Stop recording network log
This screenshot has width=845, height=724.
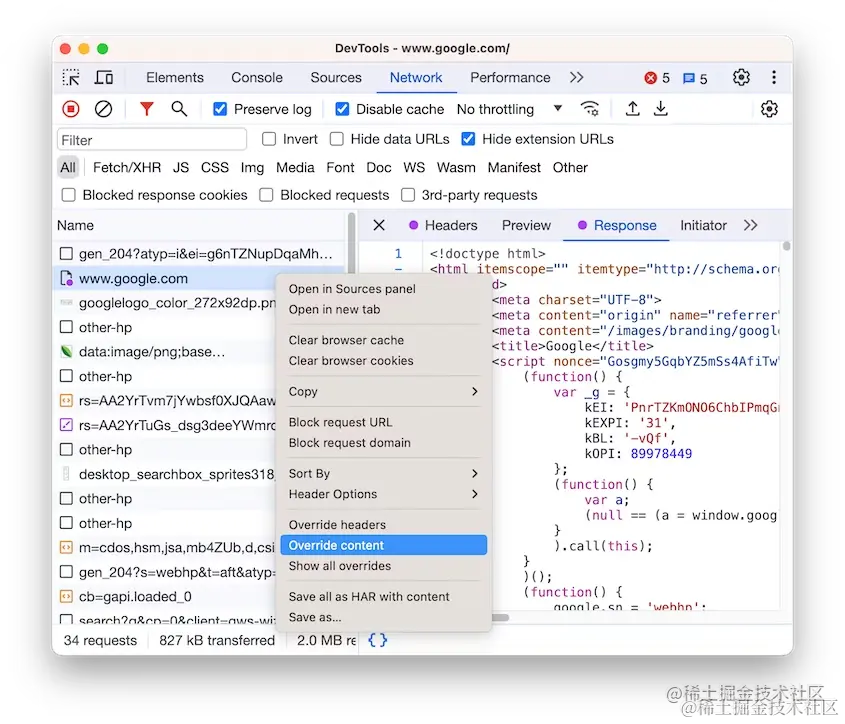pyautogui.click(x=71, y=109)
